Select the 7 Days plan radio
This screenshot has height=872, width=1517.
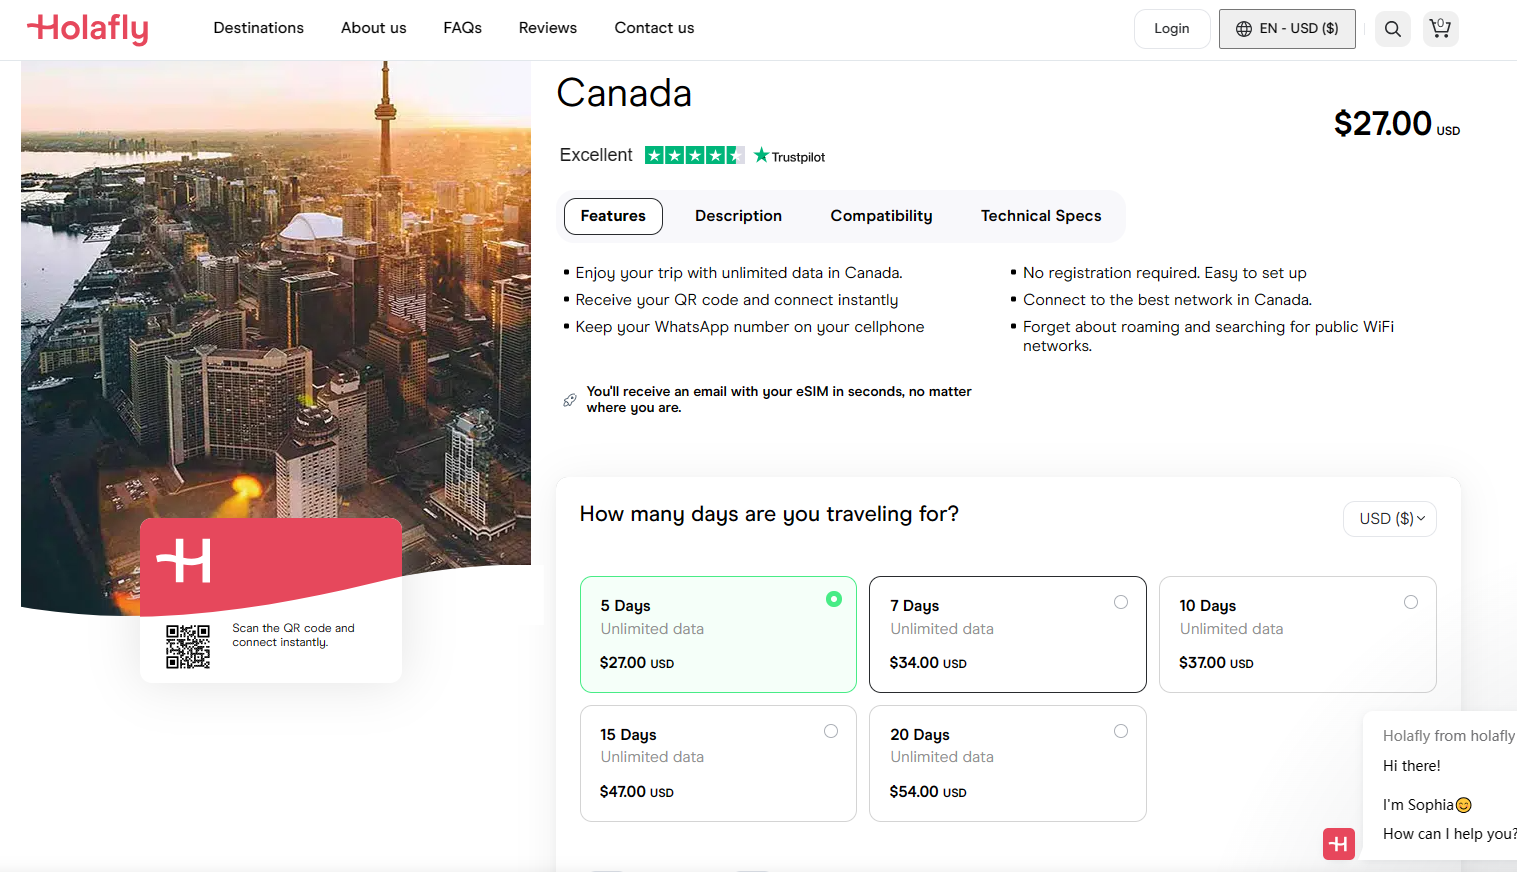point(1121,602)
